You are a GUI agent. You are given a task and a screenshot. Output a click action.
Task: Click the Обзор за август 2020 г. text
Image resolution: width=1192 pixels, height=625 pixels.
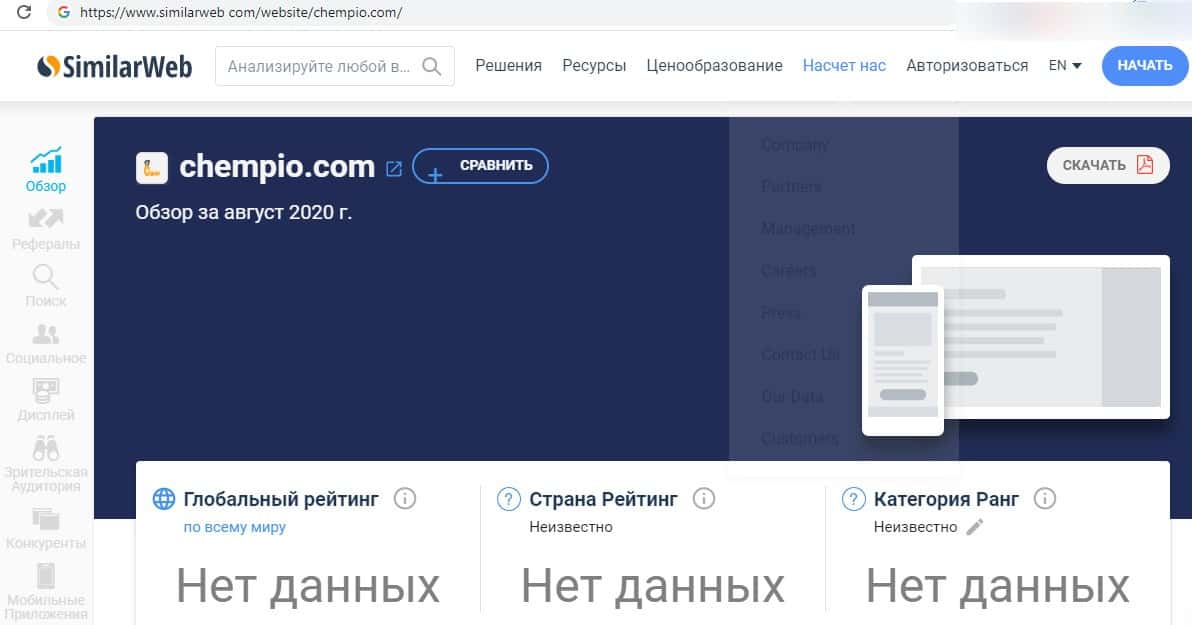243,212
